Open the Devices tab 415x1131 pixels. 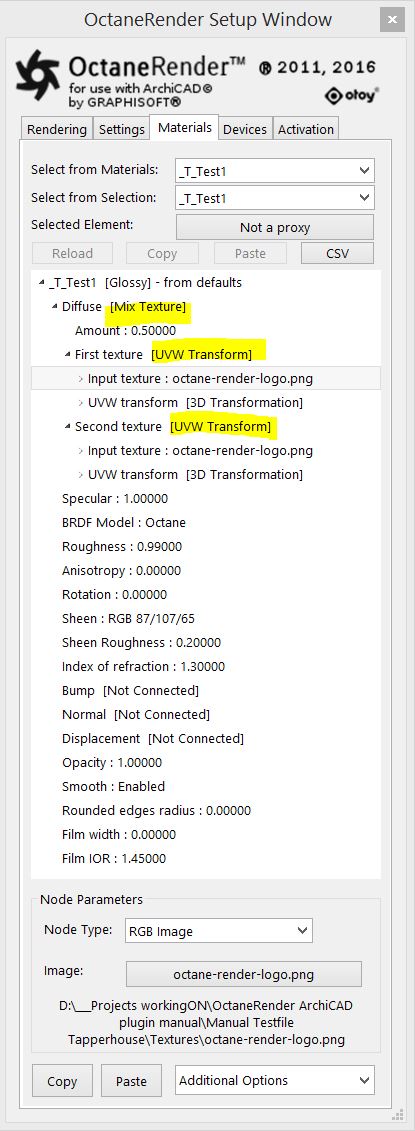coord(245,129)
